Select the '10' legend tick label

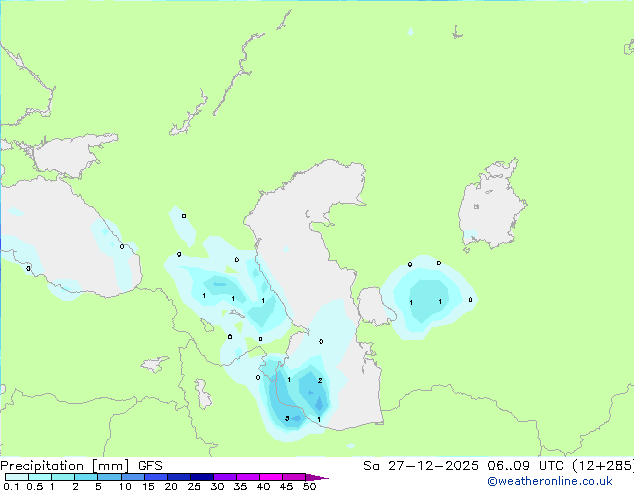click(125, 486)
